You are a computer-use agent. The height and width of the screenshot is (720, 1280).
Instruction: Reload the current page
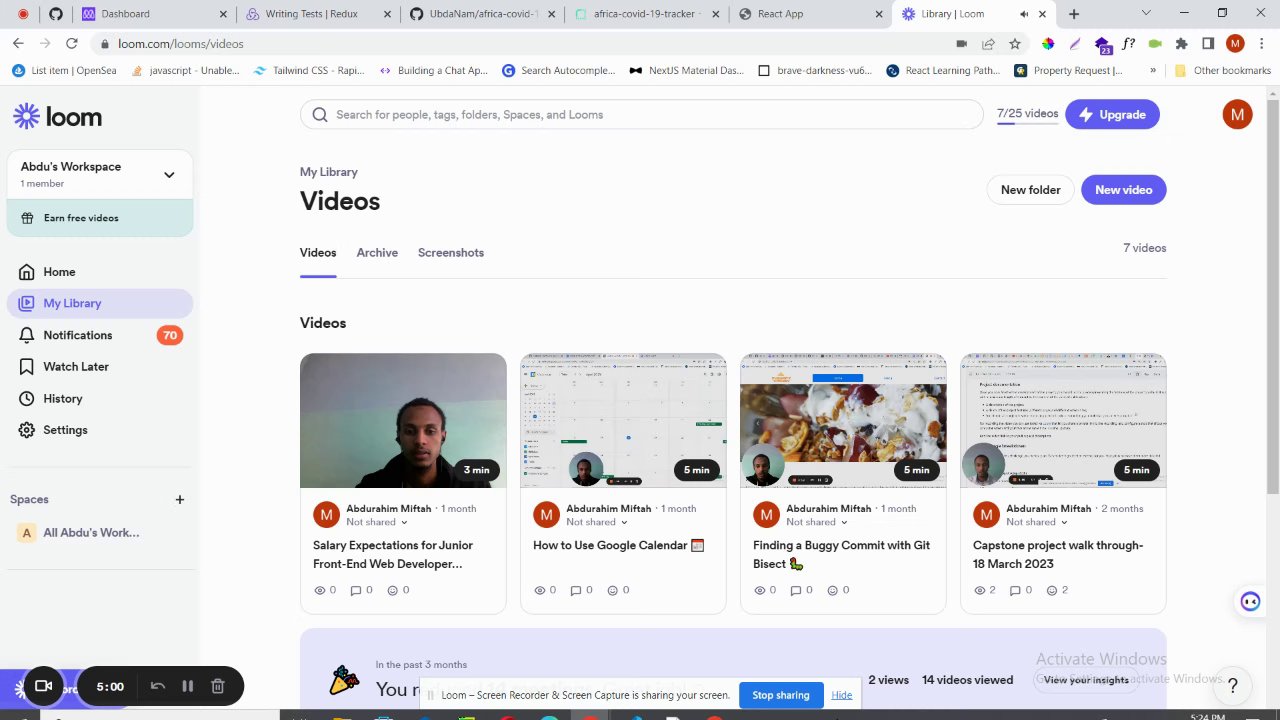pyautogui.click(x=71, y=44)
